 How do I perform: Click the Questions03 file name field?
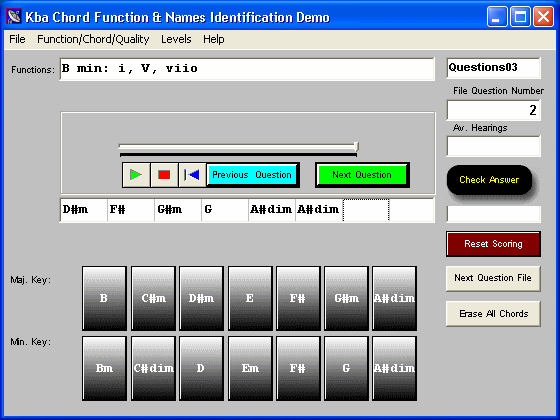[493, 68]
